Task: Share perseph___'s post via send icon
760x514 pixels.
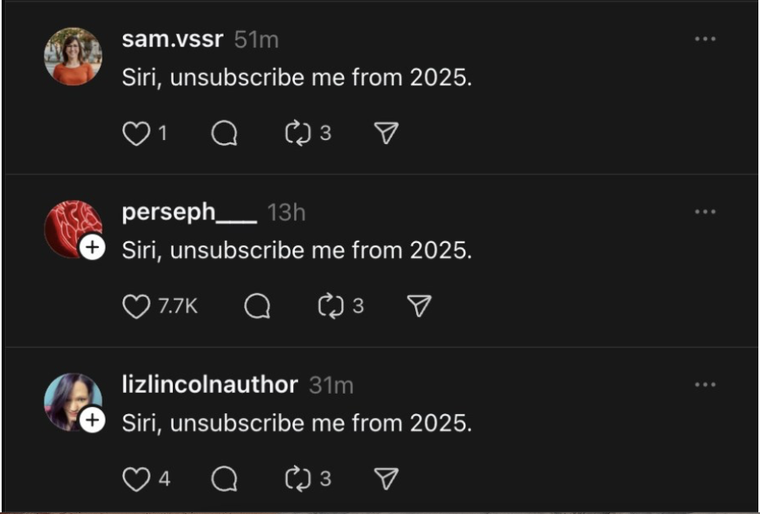Action: pos(419,306)
